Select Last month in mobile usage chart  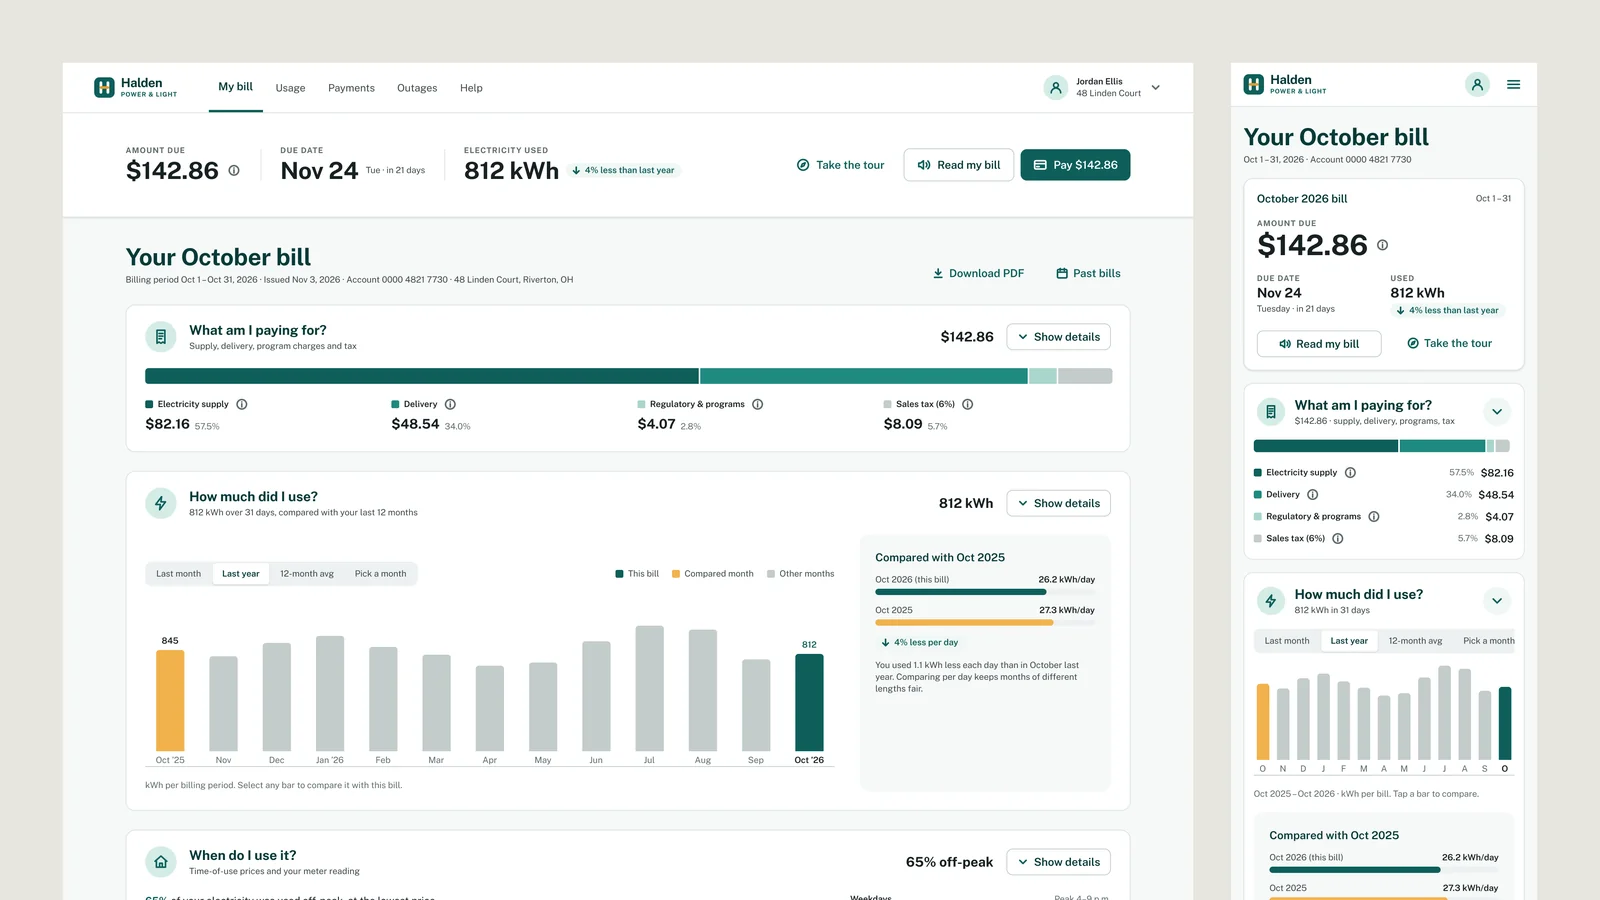[1287, 641]
